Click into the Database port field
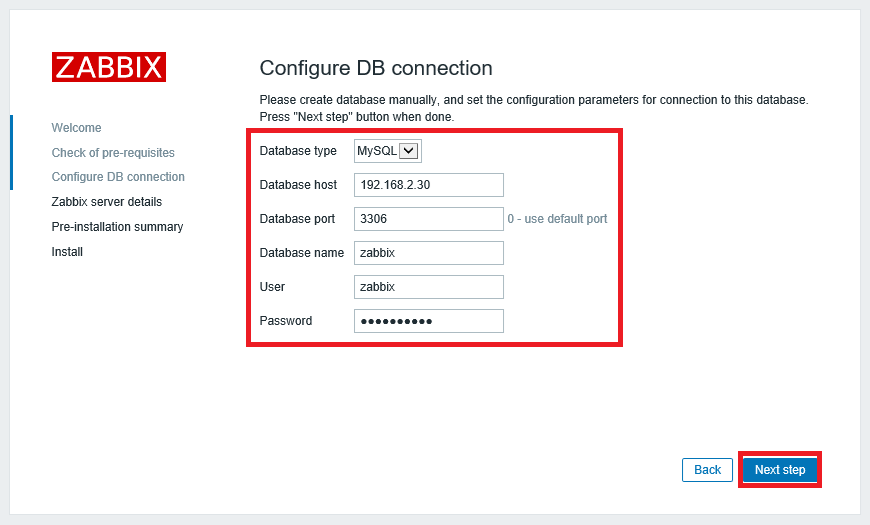 click(x=428, y=219)
